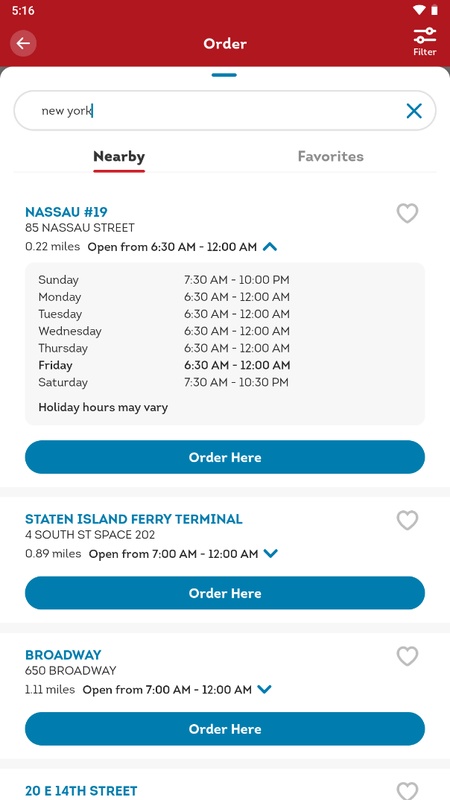Open the Filter options icon
Image resolution: width=450 pixels, height=800 pixels.
coord(424,41)
